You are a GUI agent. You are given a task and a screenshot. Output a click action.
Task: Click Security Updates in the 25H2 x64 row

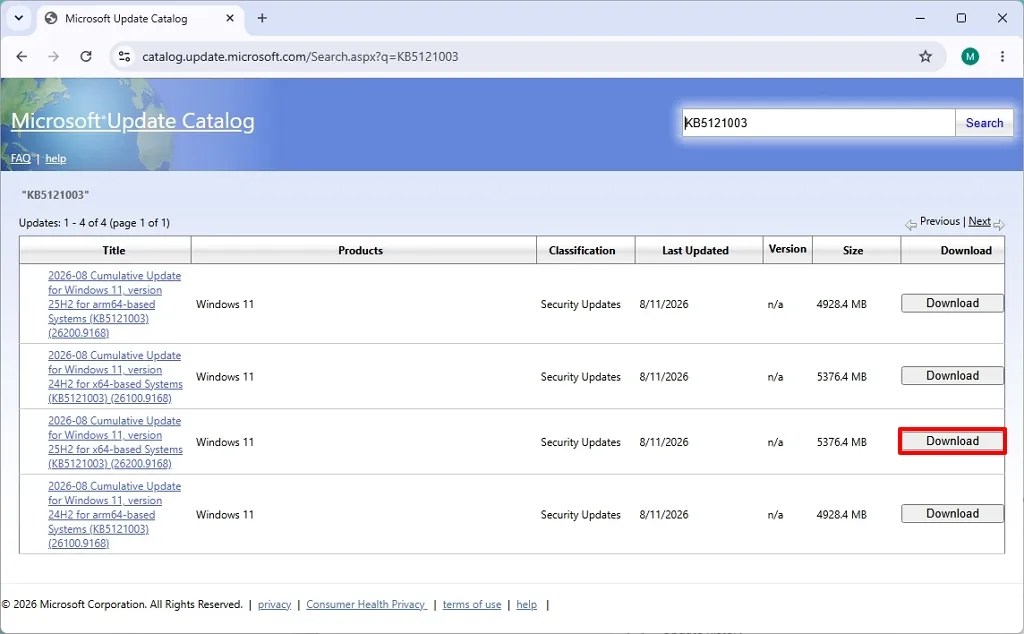(x=581, y=442)
